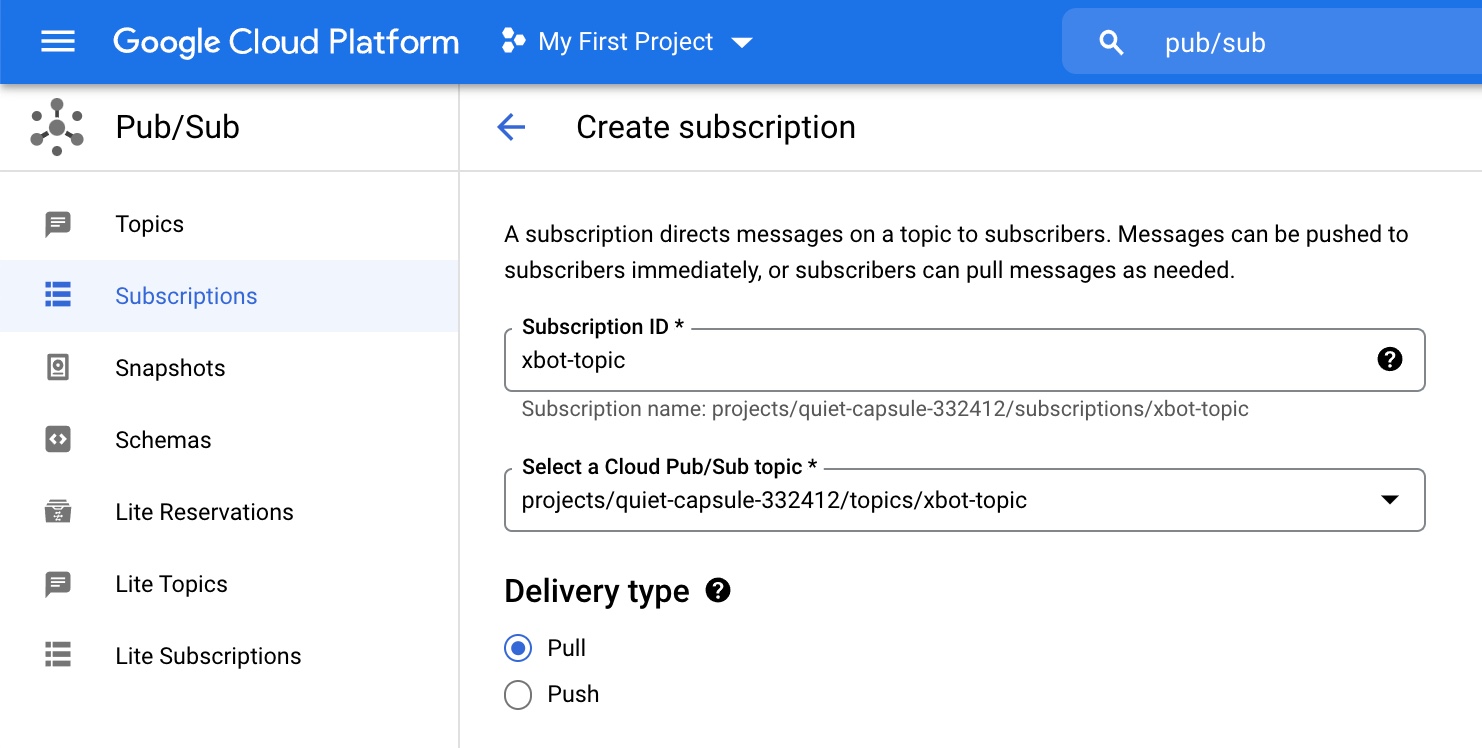
Task: Click the Topics icon in sidebar
Action: pyautogui.click(x=58, y=224)
